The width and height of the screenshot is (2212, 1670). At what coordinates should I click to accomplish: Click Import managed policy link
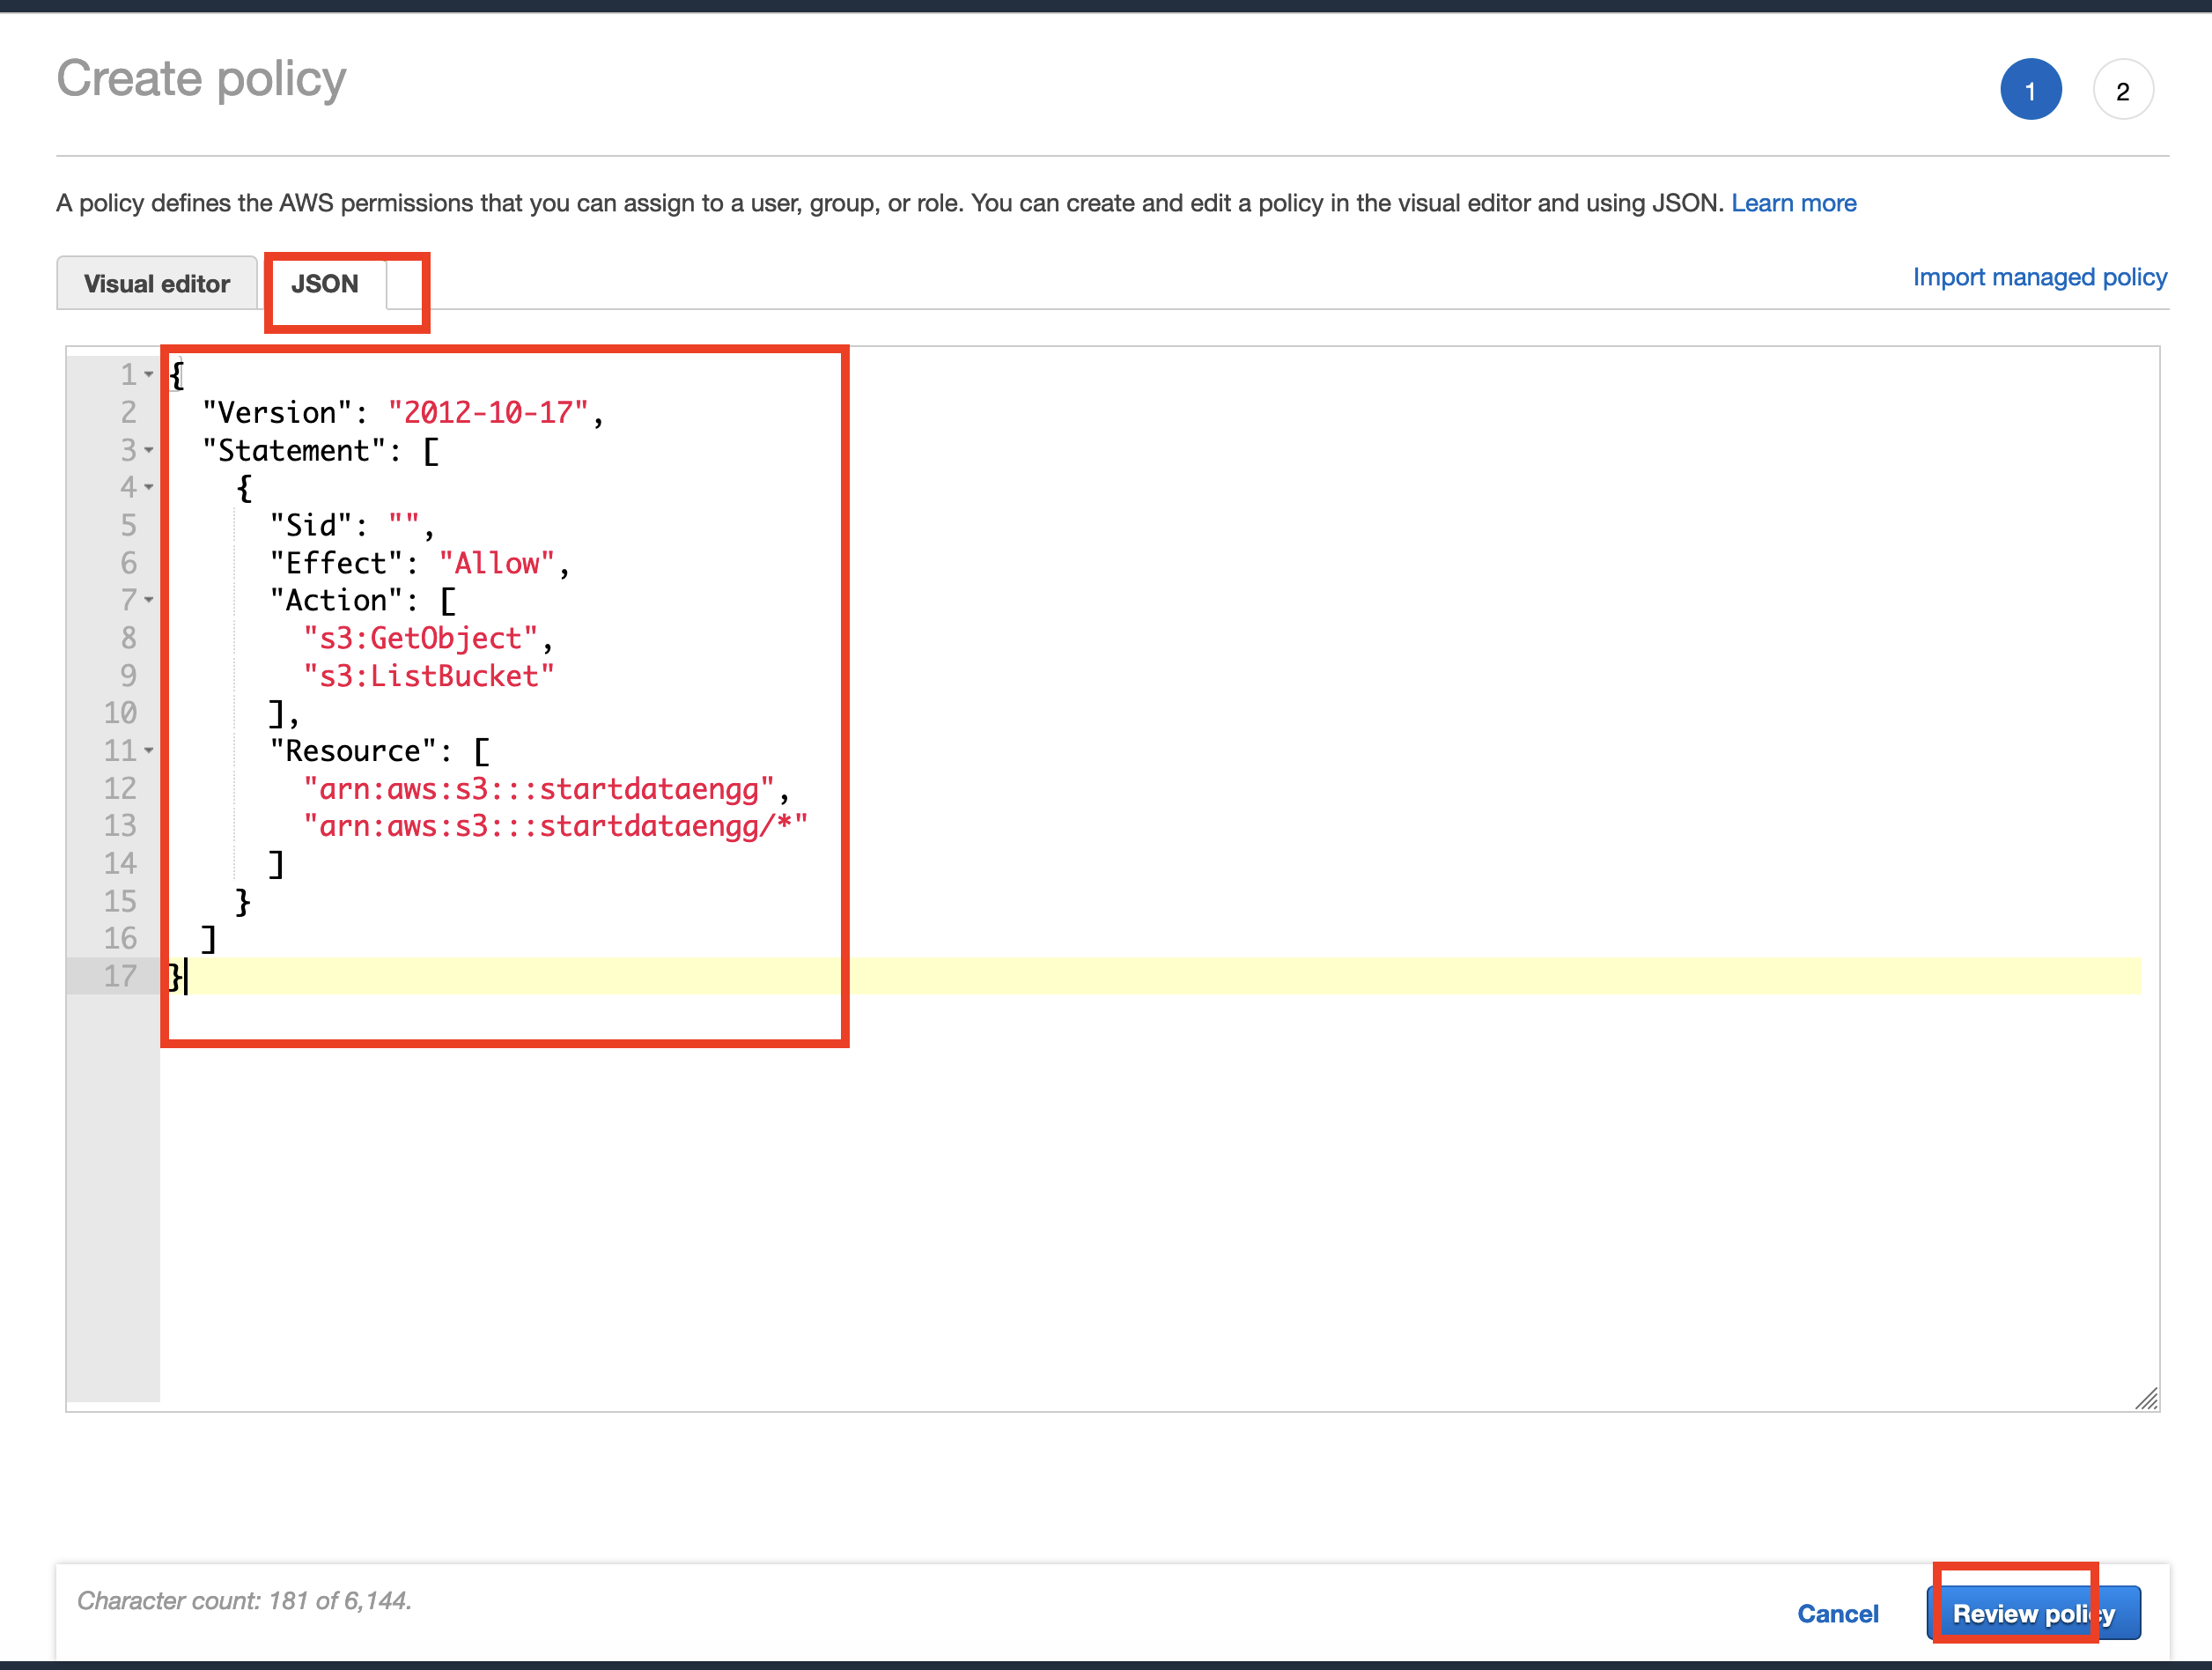2039,277
